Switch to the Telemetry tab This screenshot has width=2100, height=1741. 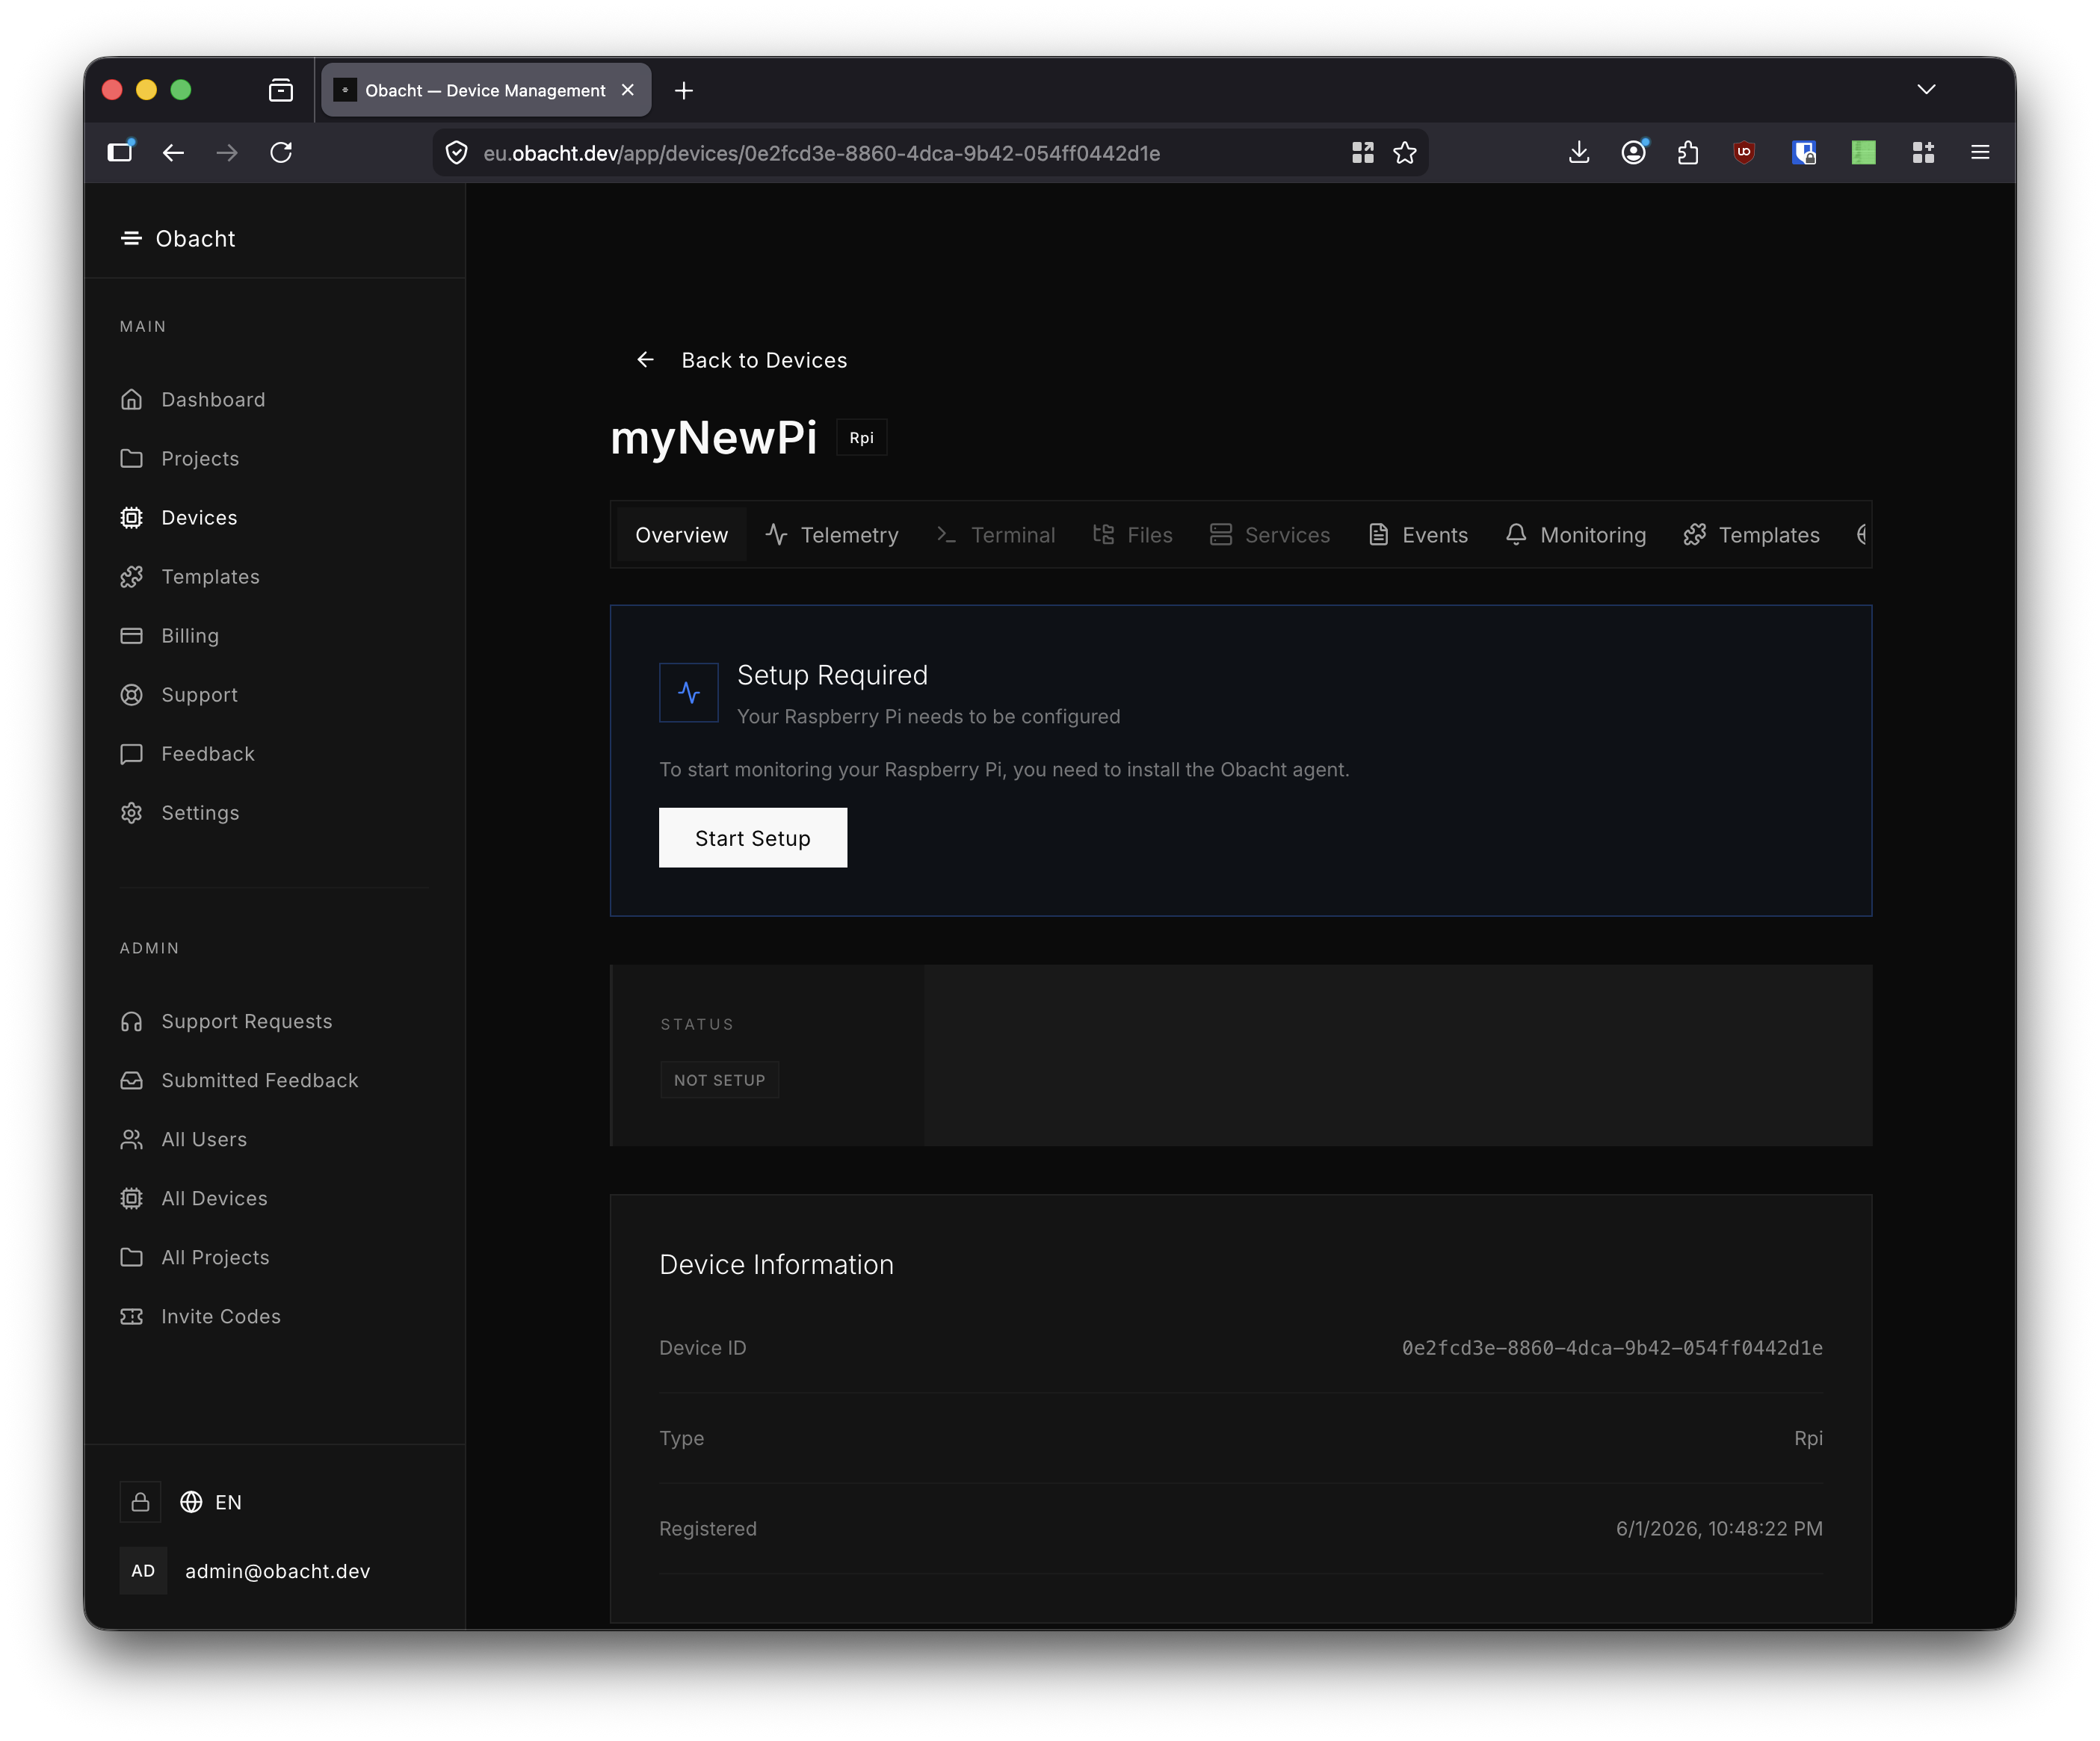coord(832,535)
